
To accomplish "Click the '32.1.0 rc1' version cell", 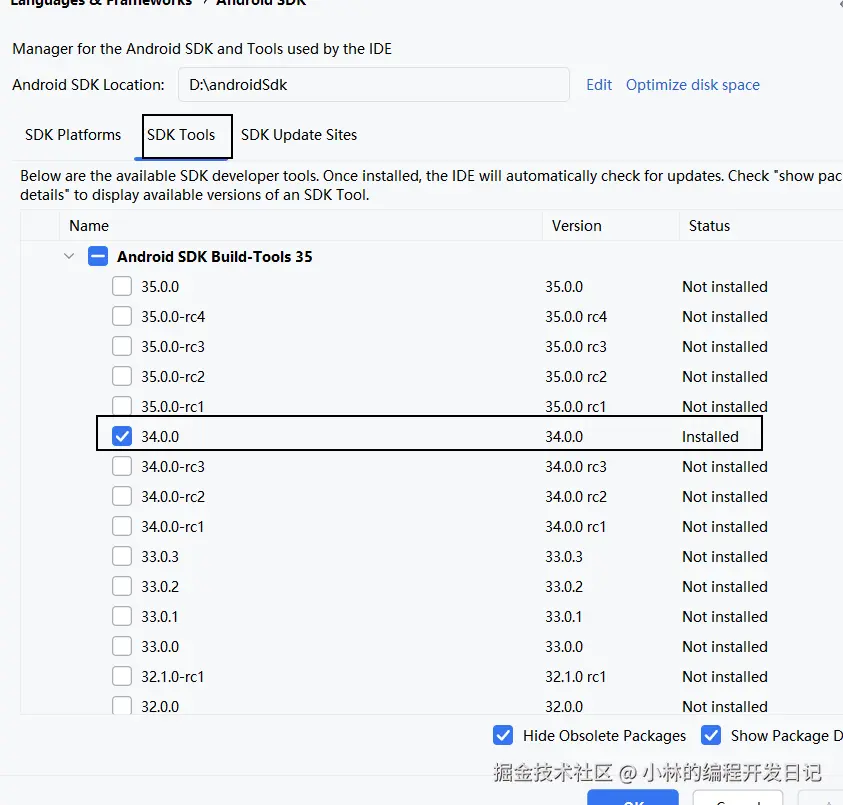I will coord(575,676).
